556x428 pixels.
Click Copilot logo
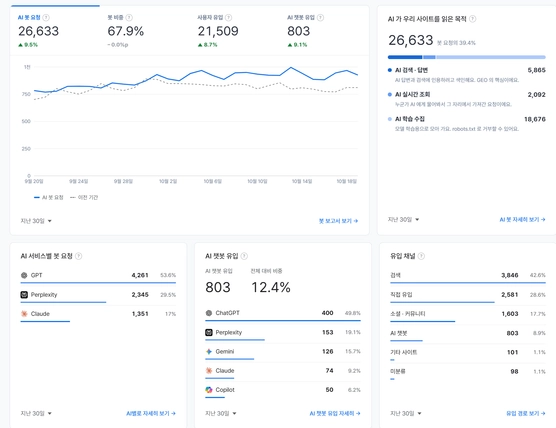[x=209, y=390]
